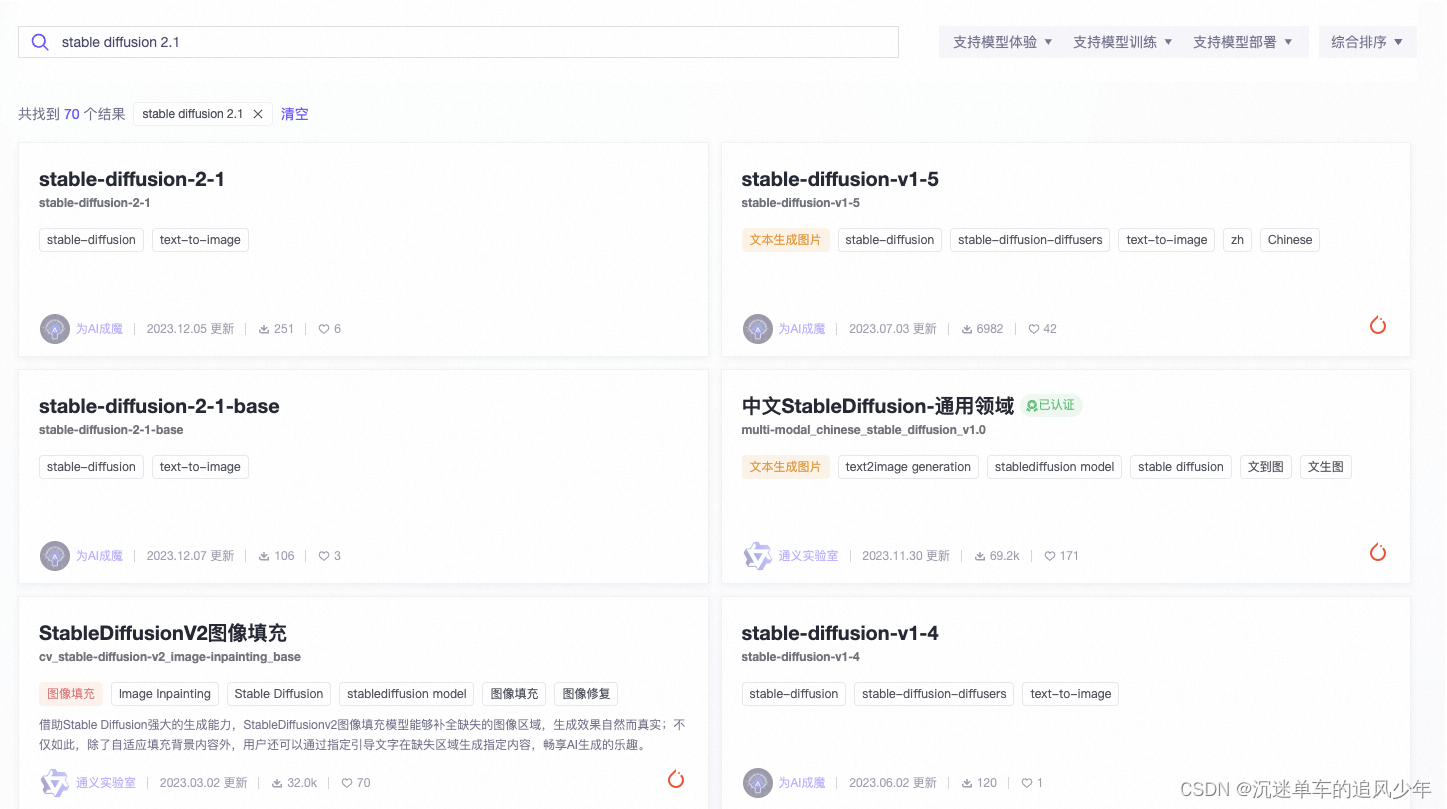Screen dimensions: 1447x809
Task: Click heart icon beside 1 like
Action: click(x=1027, y=783)
